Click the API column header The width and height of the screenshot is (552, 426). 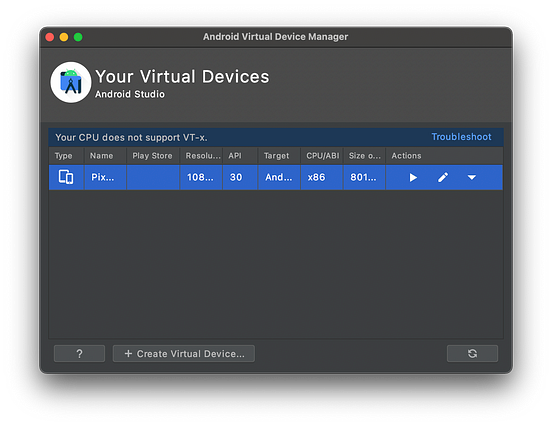point(240,156)
